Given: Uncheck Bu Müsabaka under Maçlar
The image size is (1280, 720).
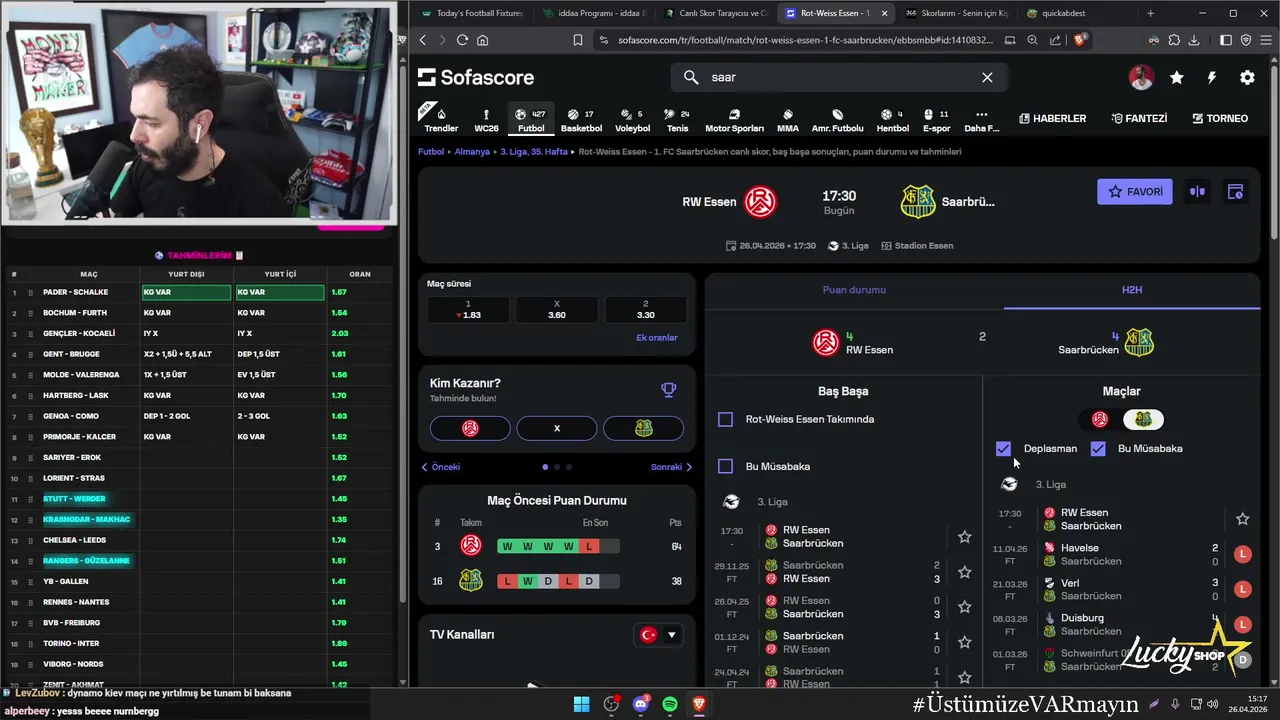Looking at the screenshot, I should [1098, 448].
